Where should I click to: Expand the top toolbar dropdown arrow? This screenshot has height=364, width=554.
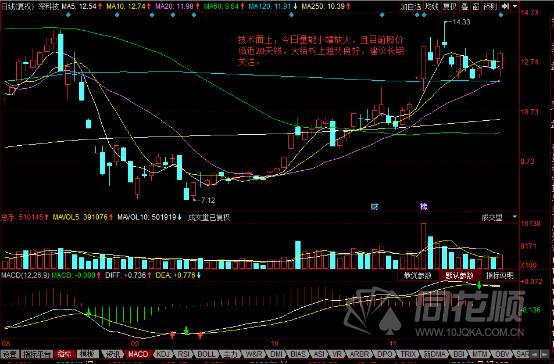[x=515, y=6]
